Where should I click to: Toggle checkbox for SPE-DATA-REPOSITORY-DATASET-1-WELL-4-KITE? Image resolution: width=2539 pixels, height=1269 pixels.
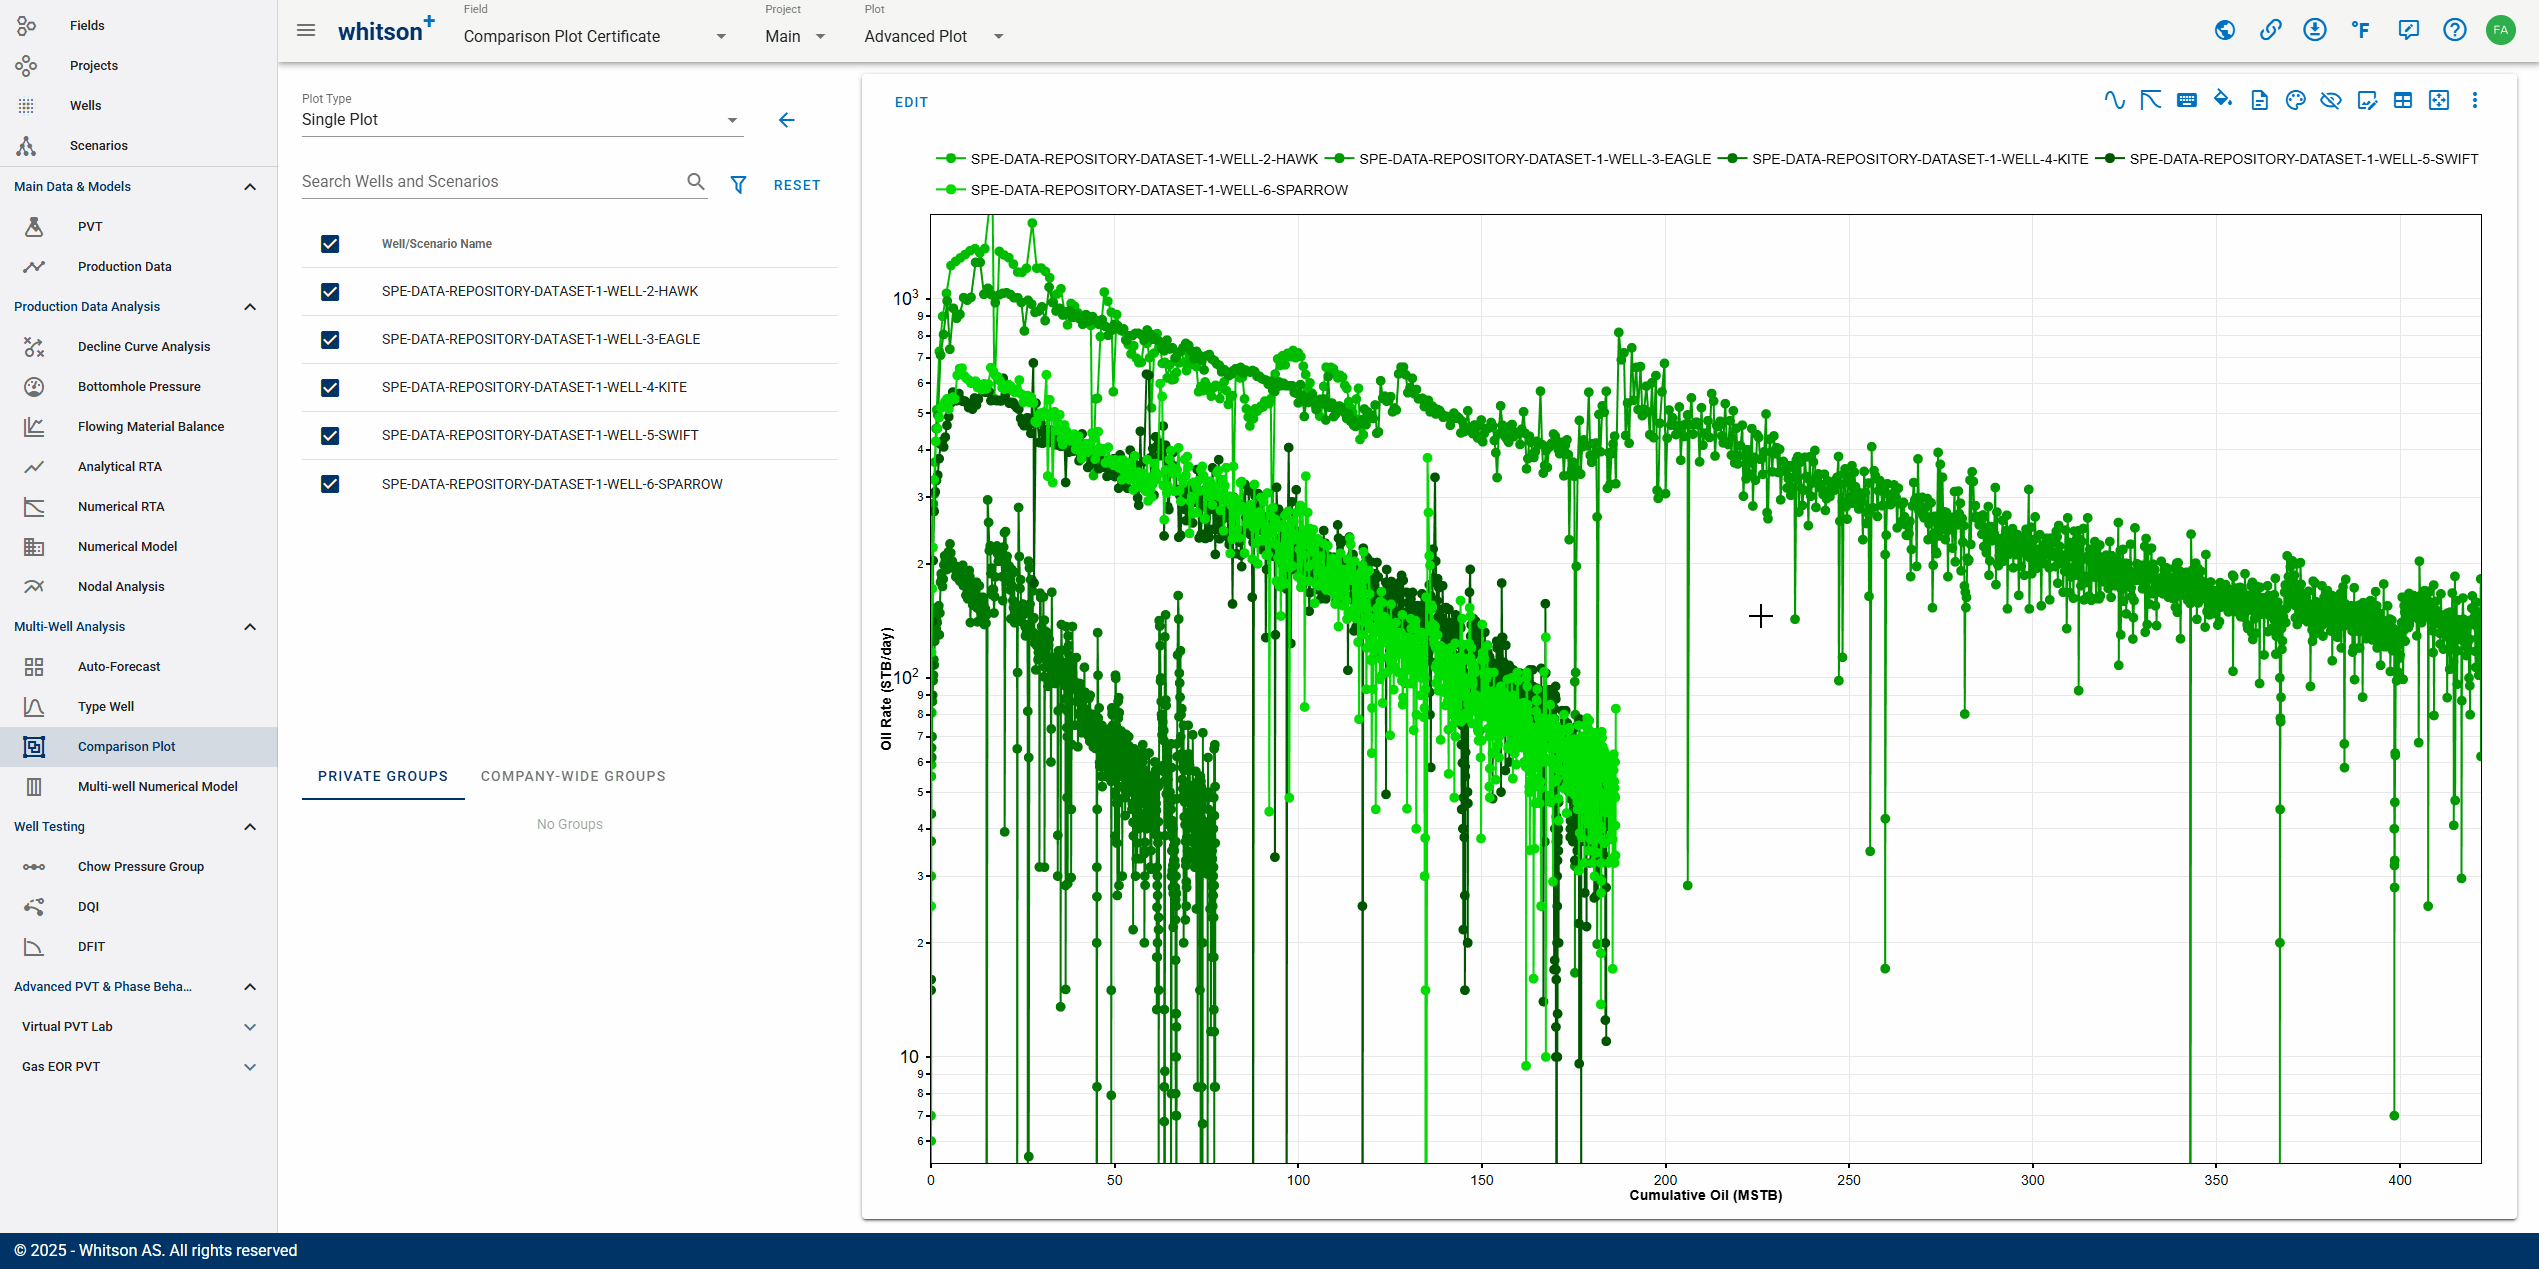pos(330,387)
